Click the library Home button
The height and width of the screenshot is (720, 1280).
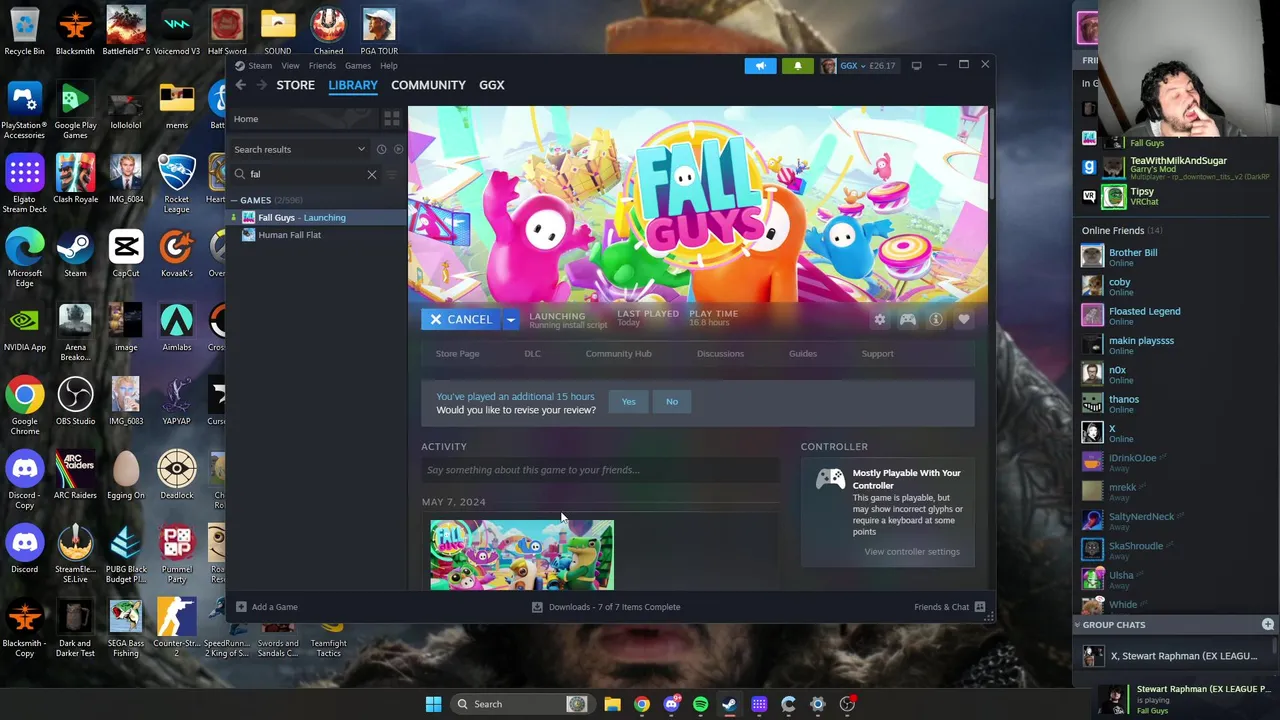[x=302, y=119]
